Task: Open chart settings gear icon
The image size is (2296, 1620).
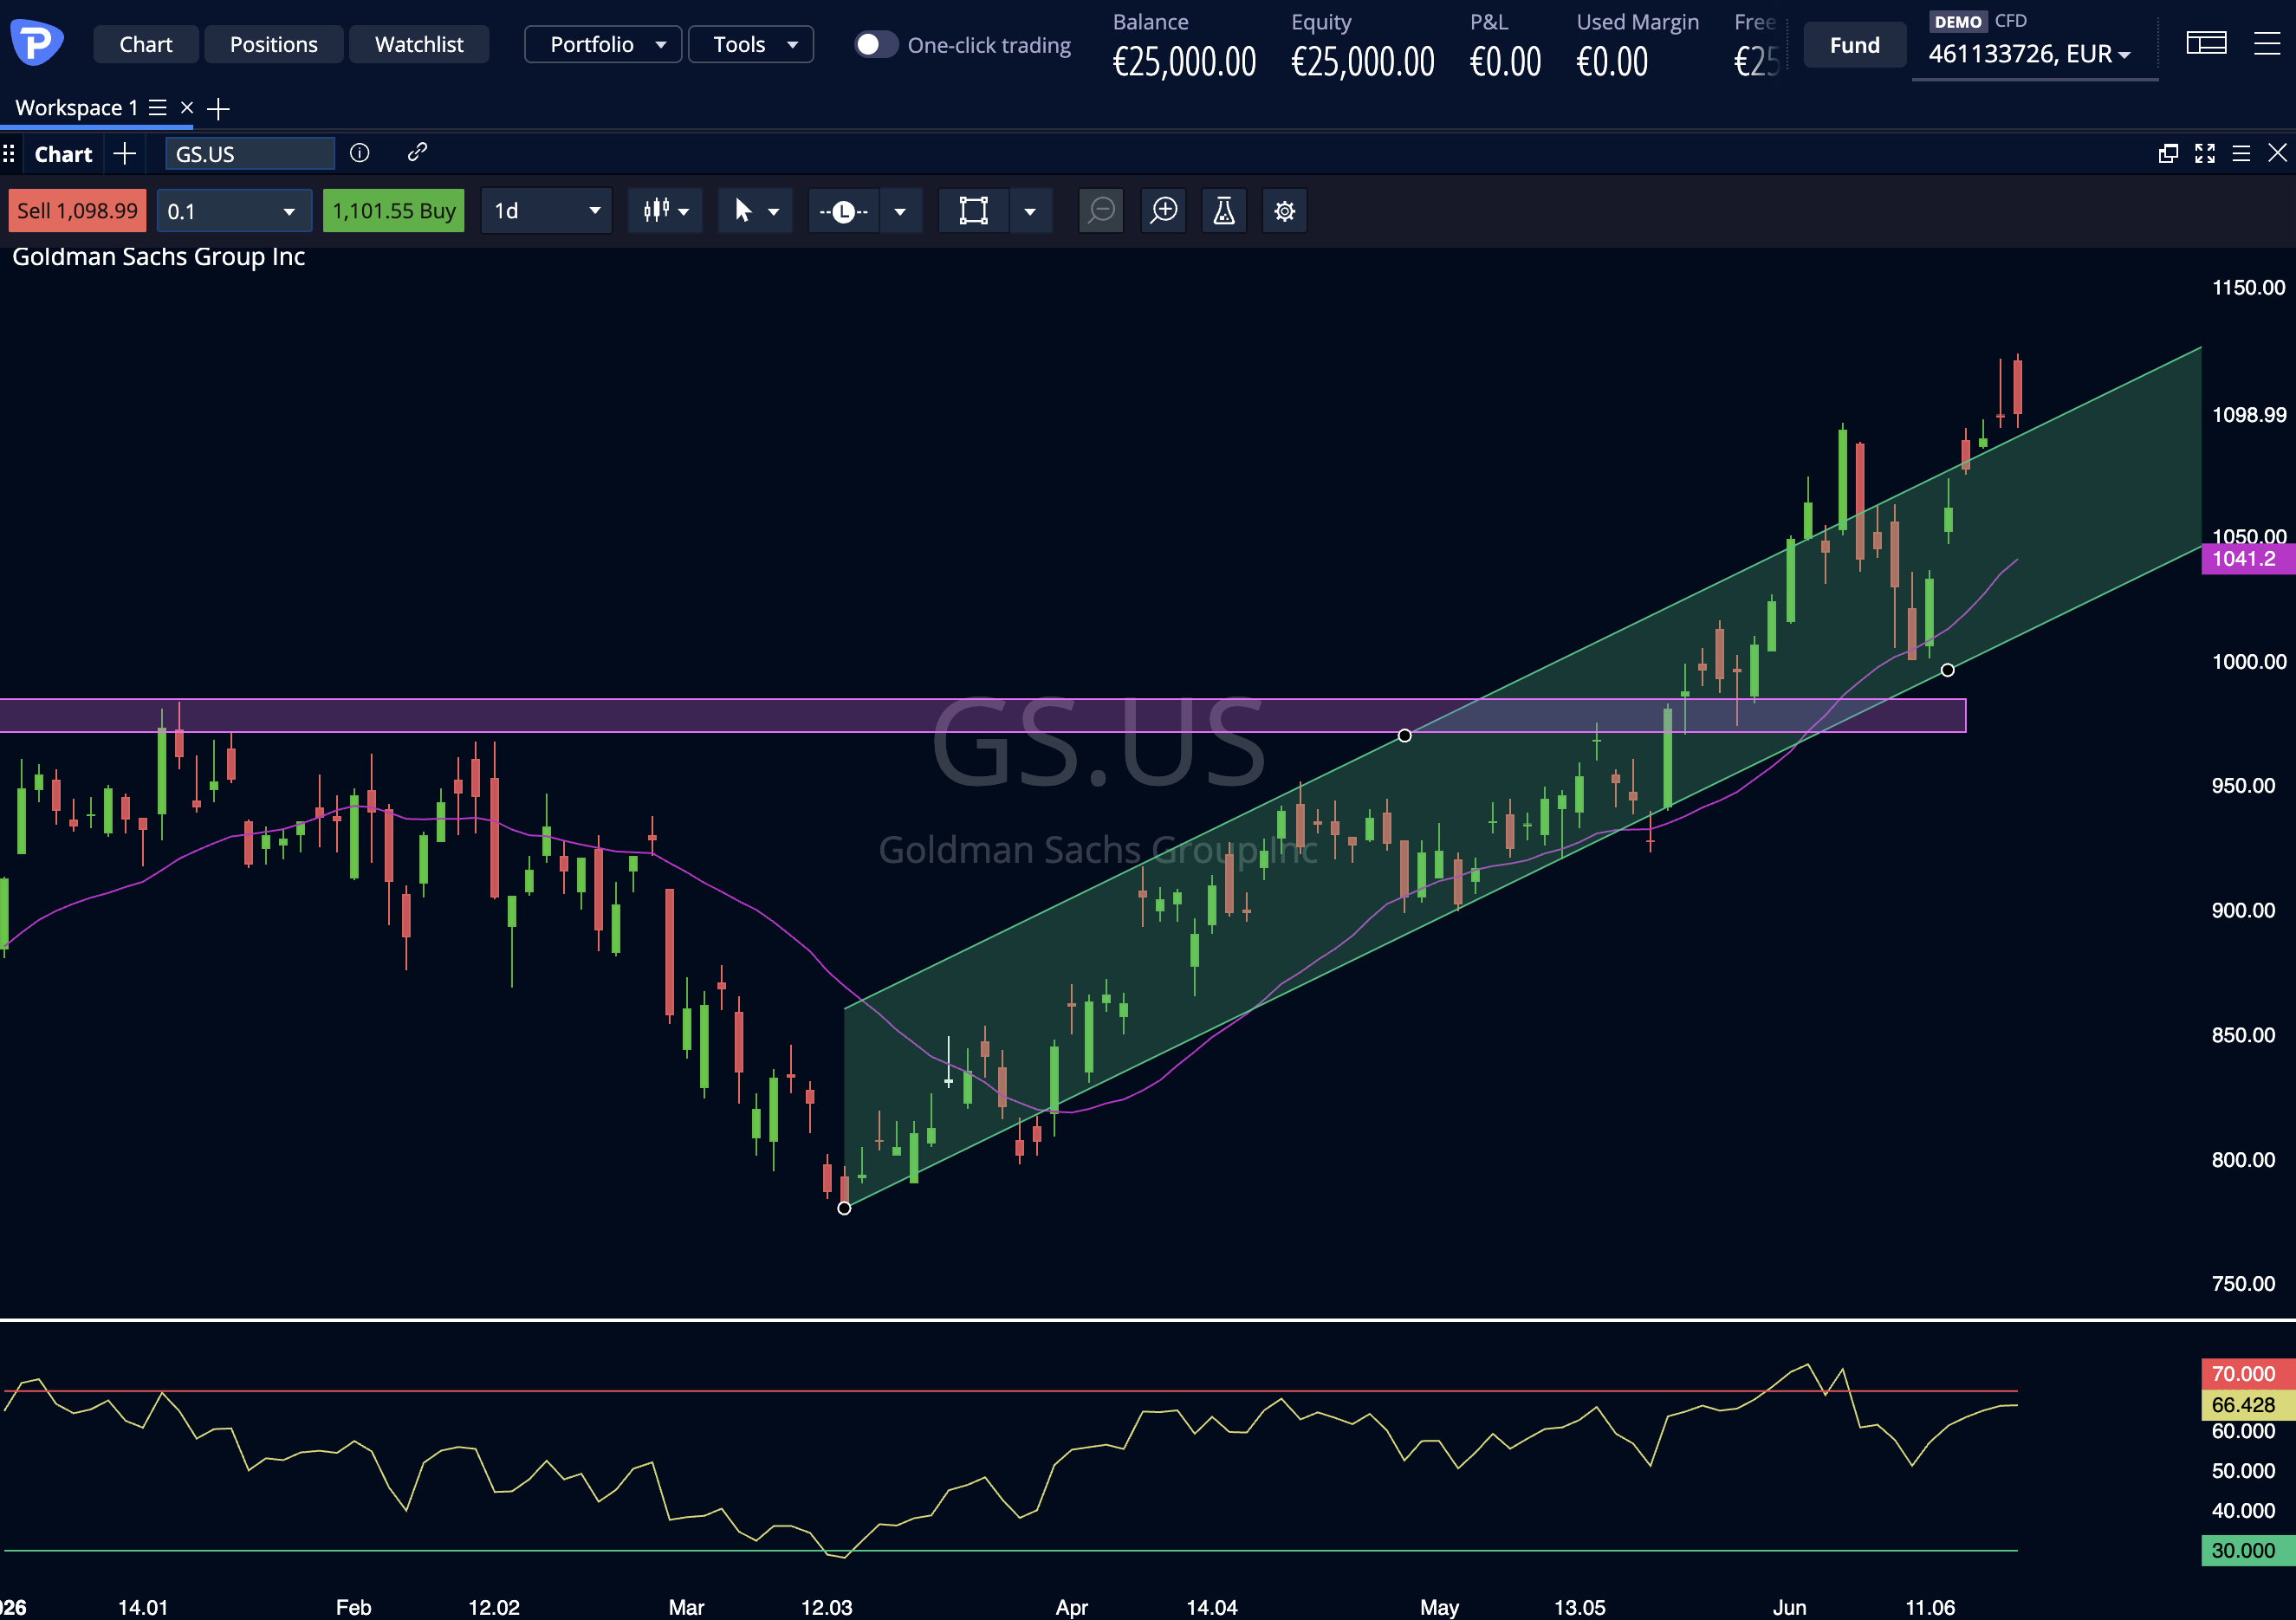Action: pyautogui.click(x=1285, y=211)
